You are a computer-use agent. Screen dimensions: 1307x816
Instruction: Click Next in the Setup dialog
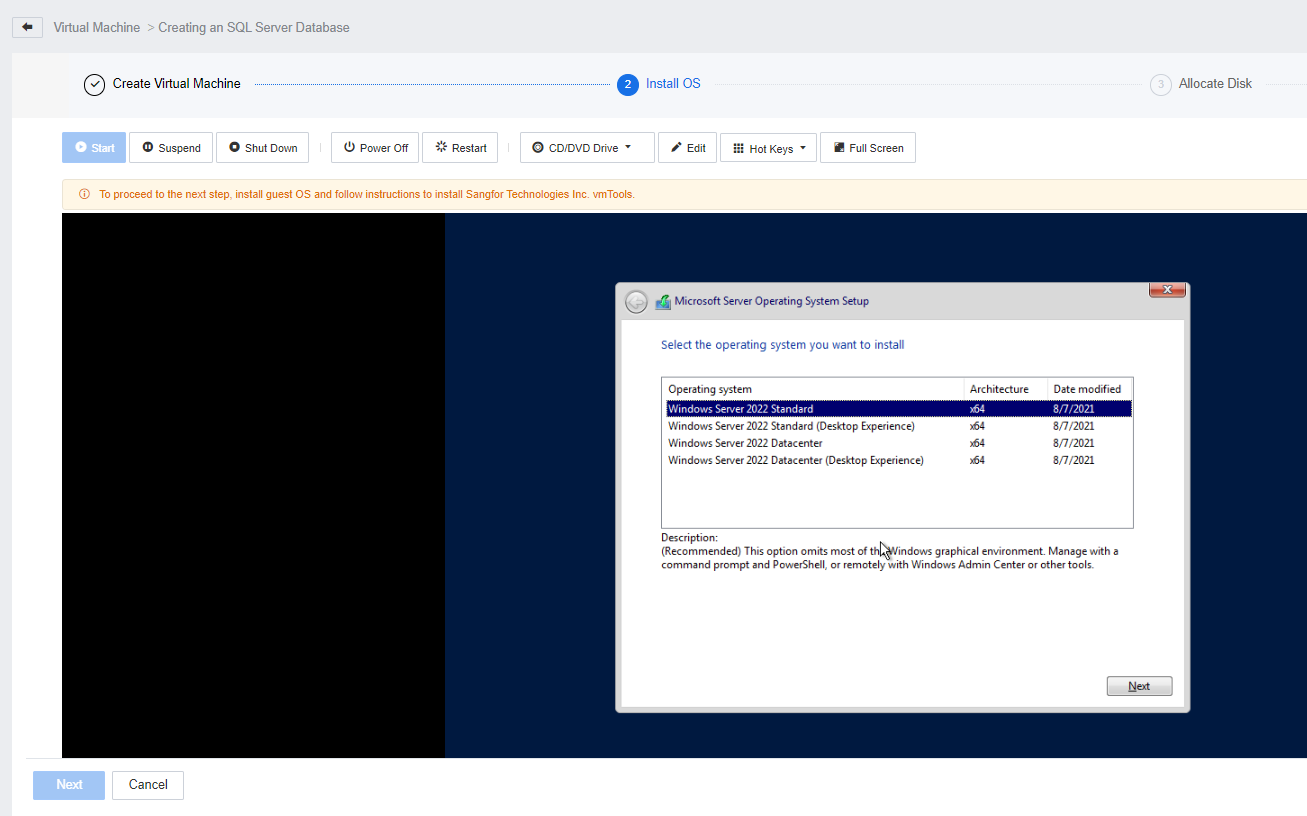tap(1139, 686)
